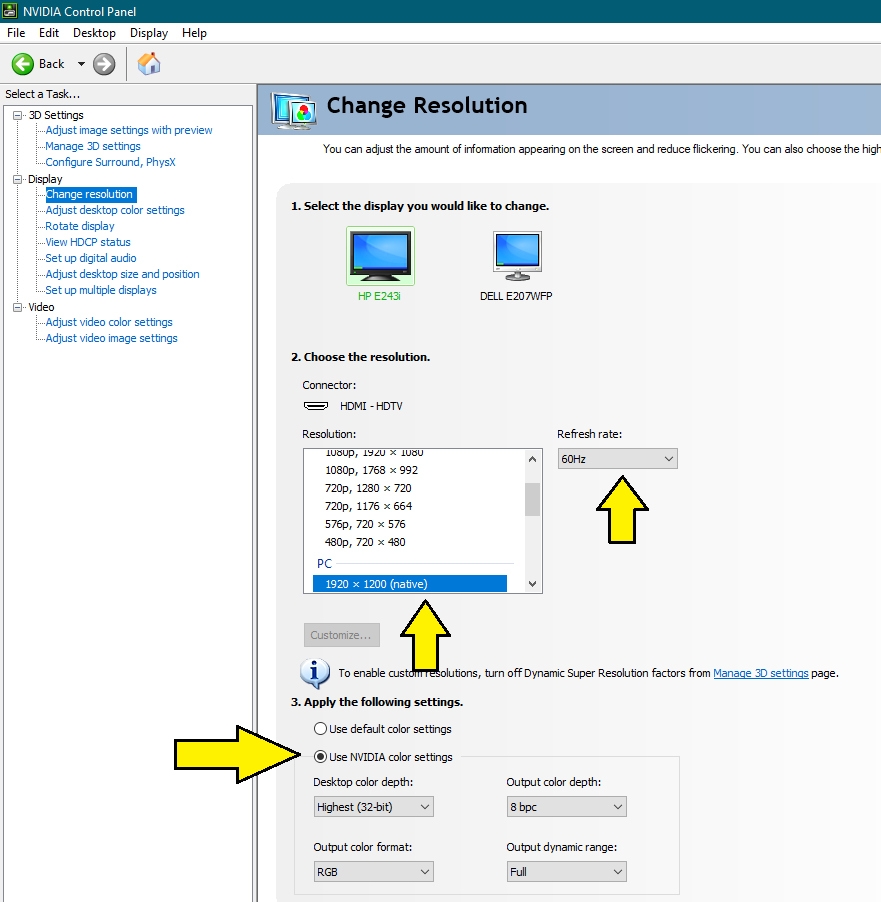The image size is (881, 902).
Task: Click the green Back arrow icon
Action: (x=23, y=64)
